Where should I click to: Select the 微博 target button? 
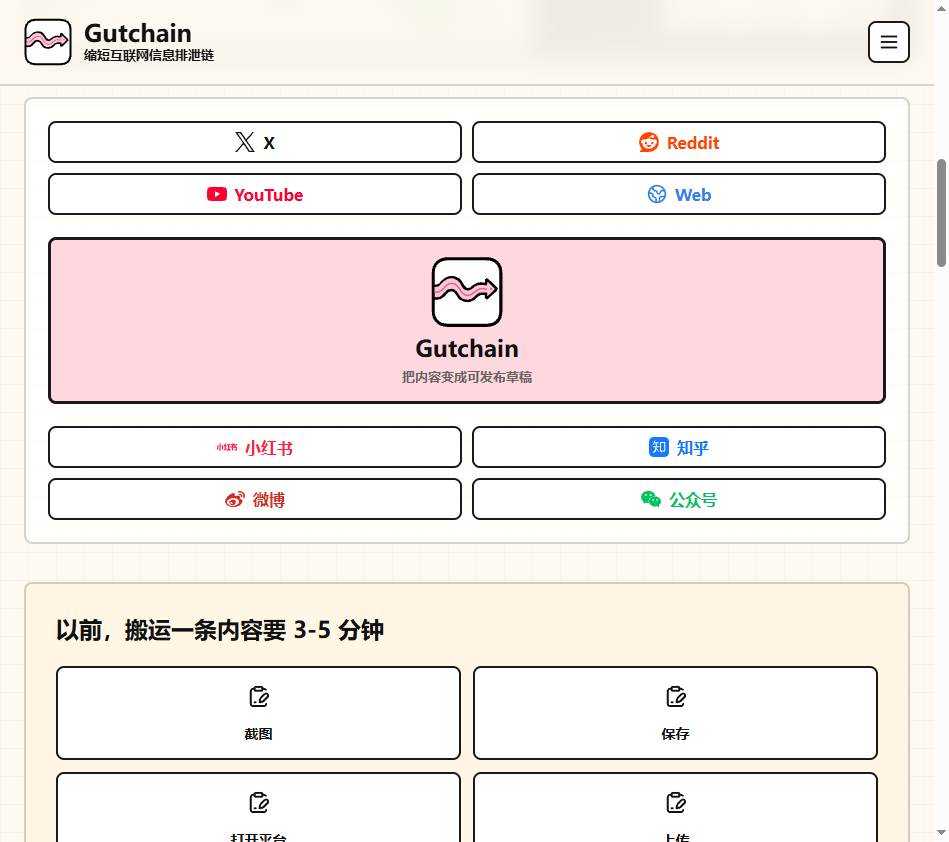pos(255,499)
